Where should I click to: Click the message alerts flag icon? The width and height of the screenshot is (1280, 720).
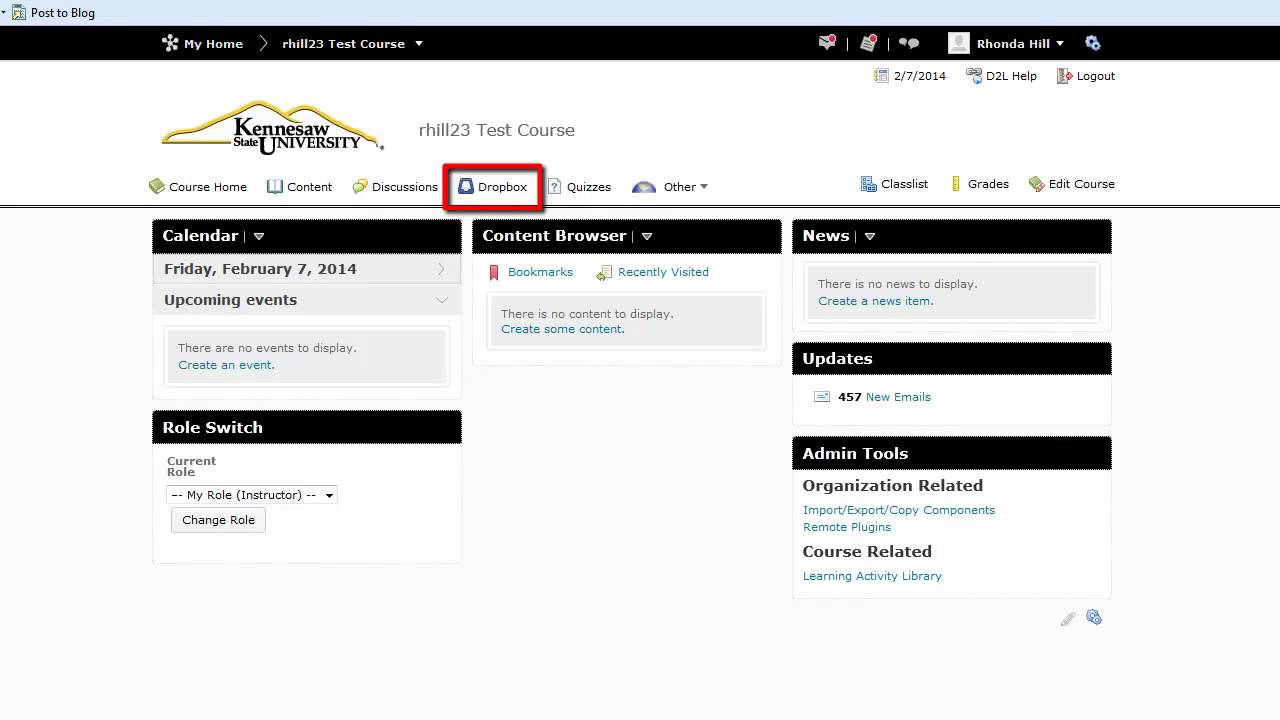point(827,43)
